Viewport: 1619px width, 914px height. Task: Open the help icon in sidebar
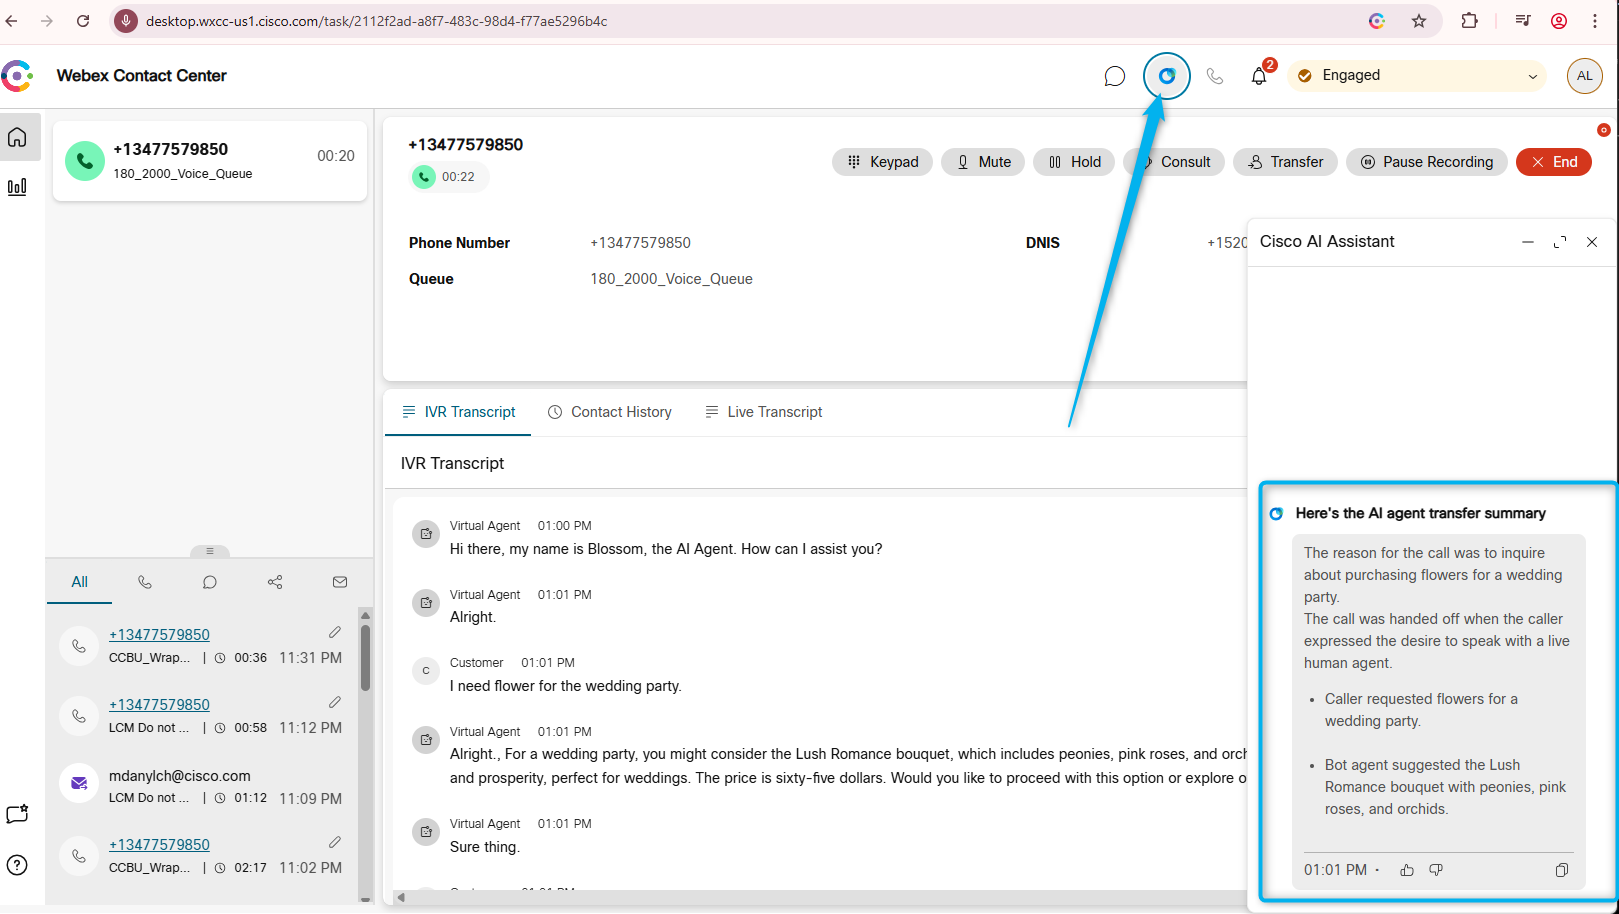[17, 865]
